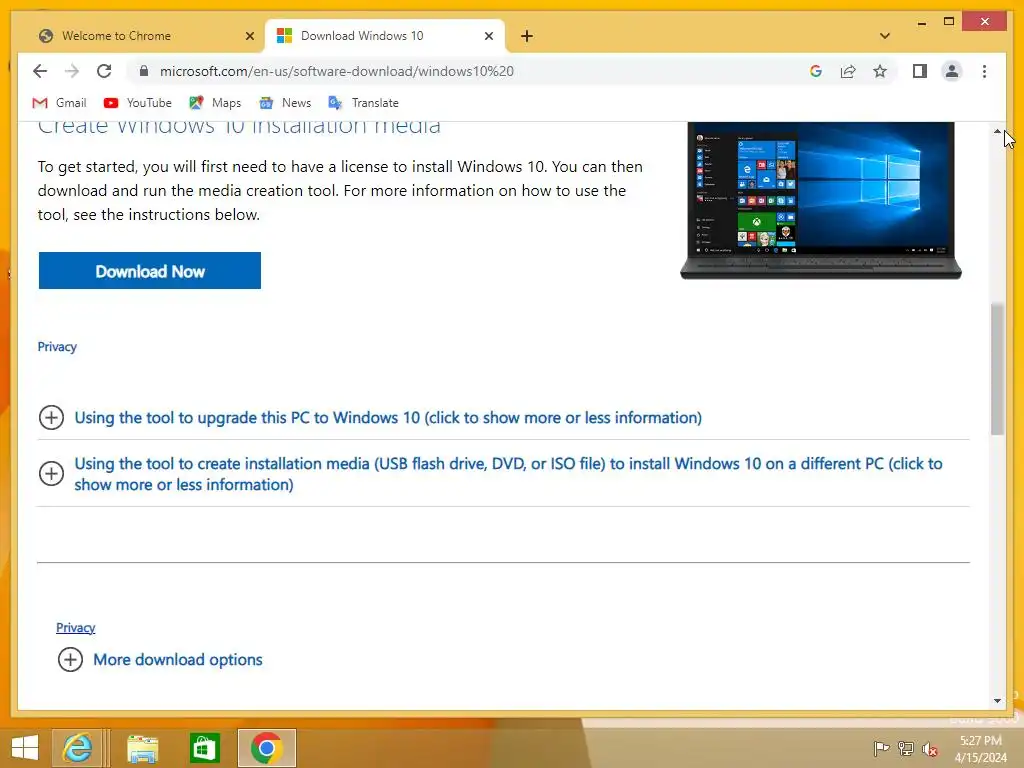
Task: Open the YouTube bookmark
Action: [138, 103]
